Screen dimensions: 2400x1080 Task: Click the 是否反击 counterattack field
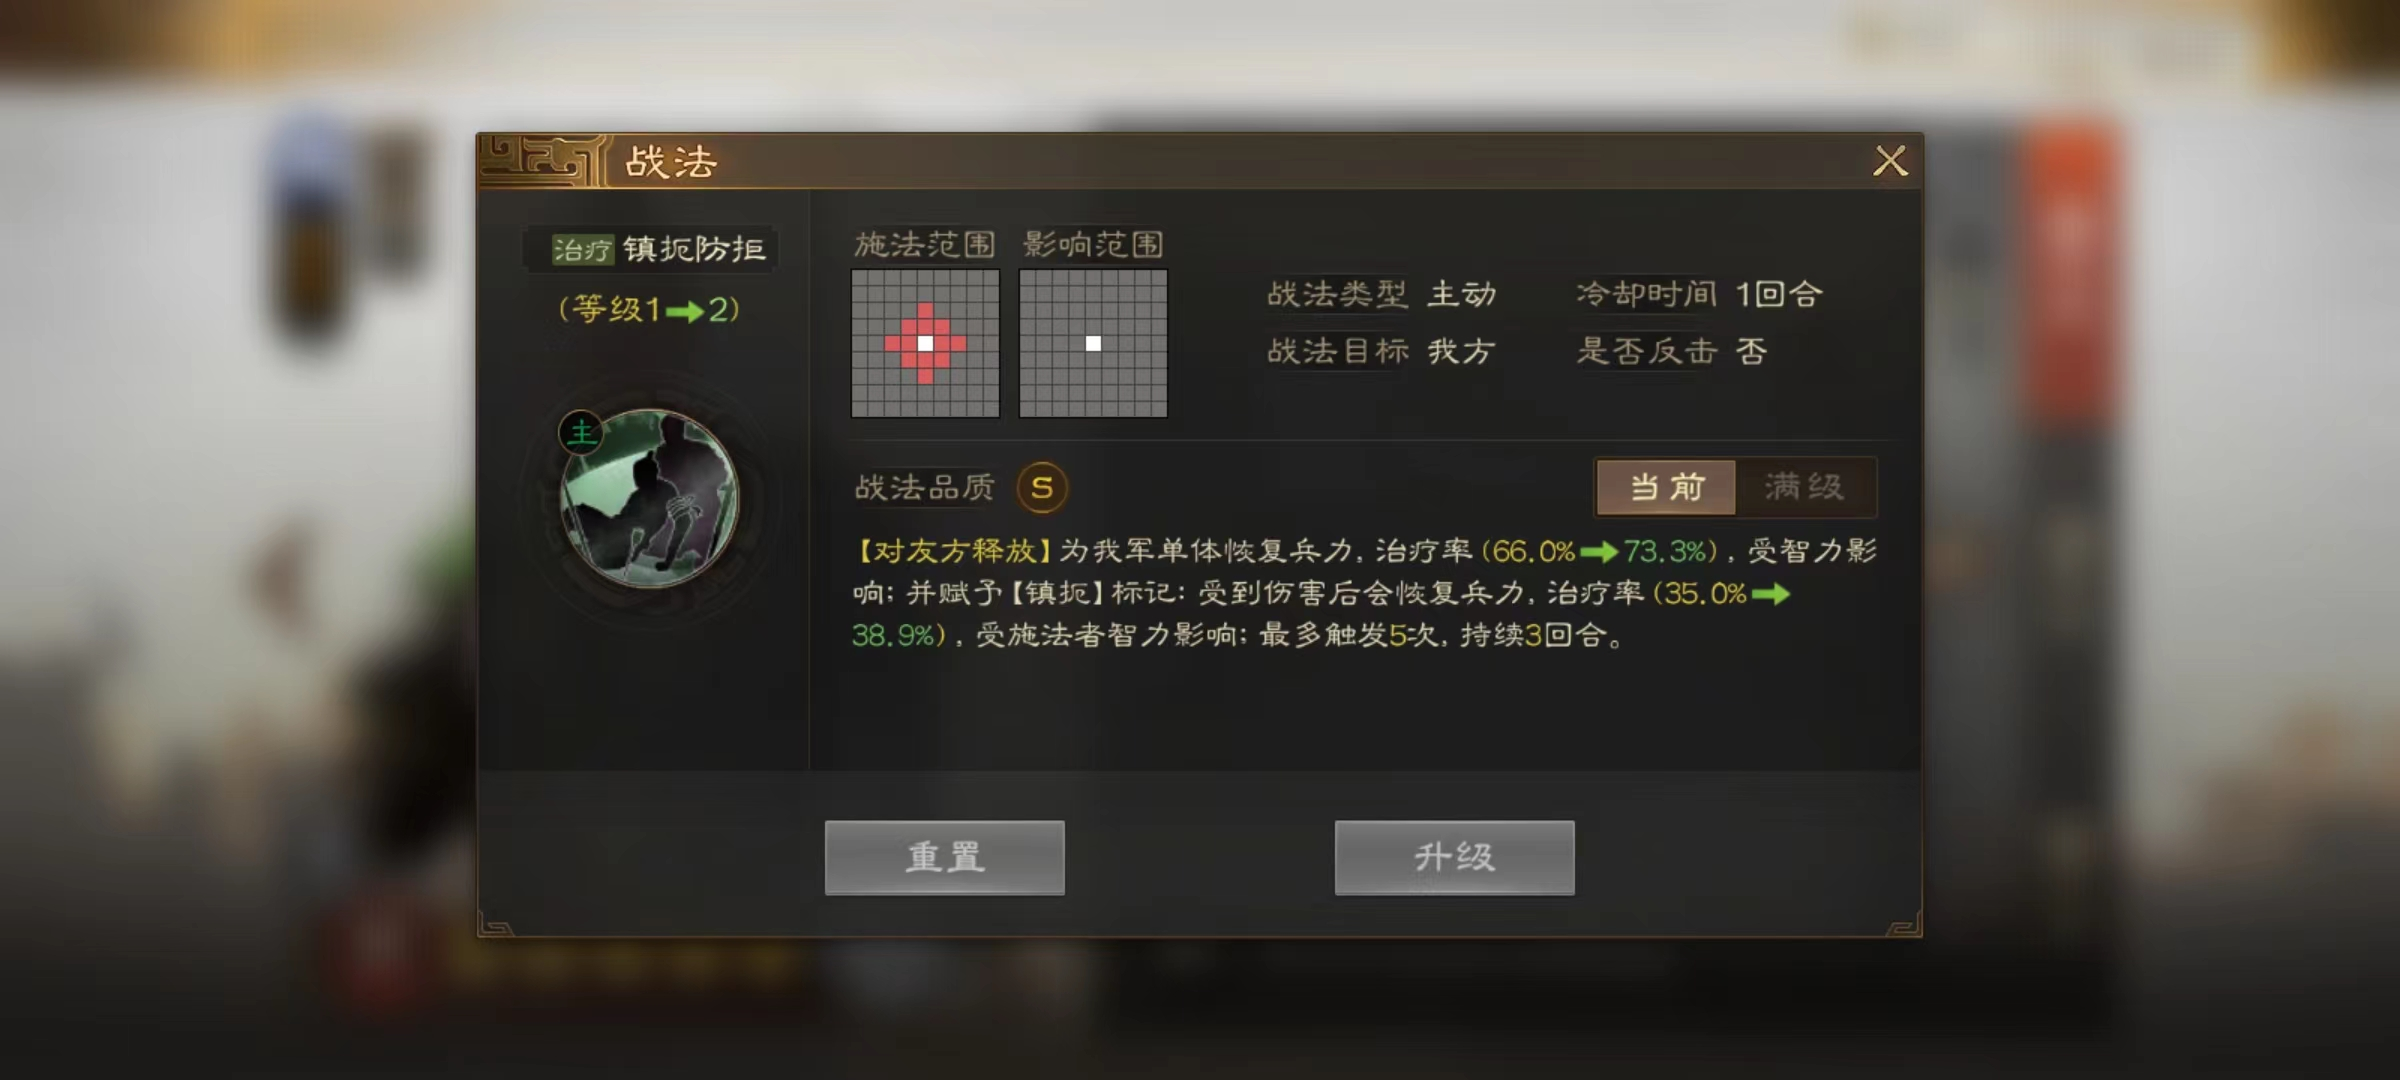coord(1672,351)
